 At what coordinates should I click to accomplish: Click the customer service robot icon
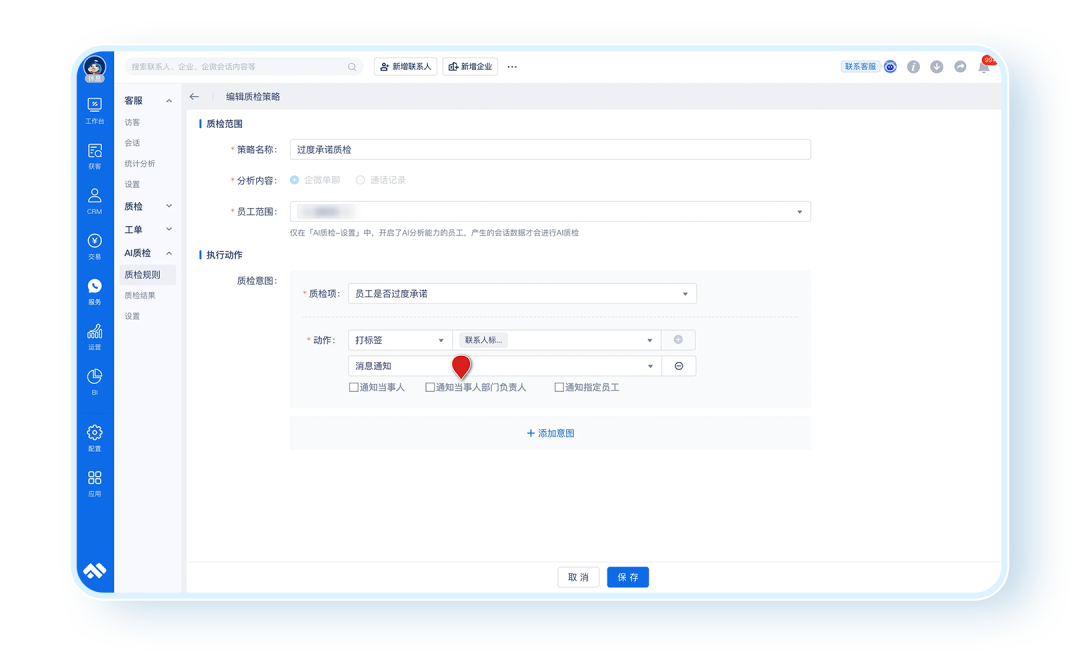(891, 67)
